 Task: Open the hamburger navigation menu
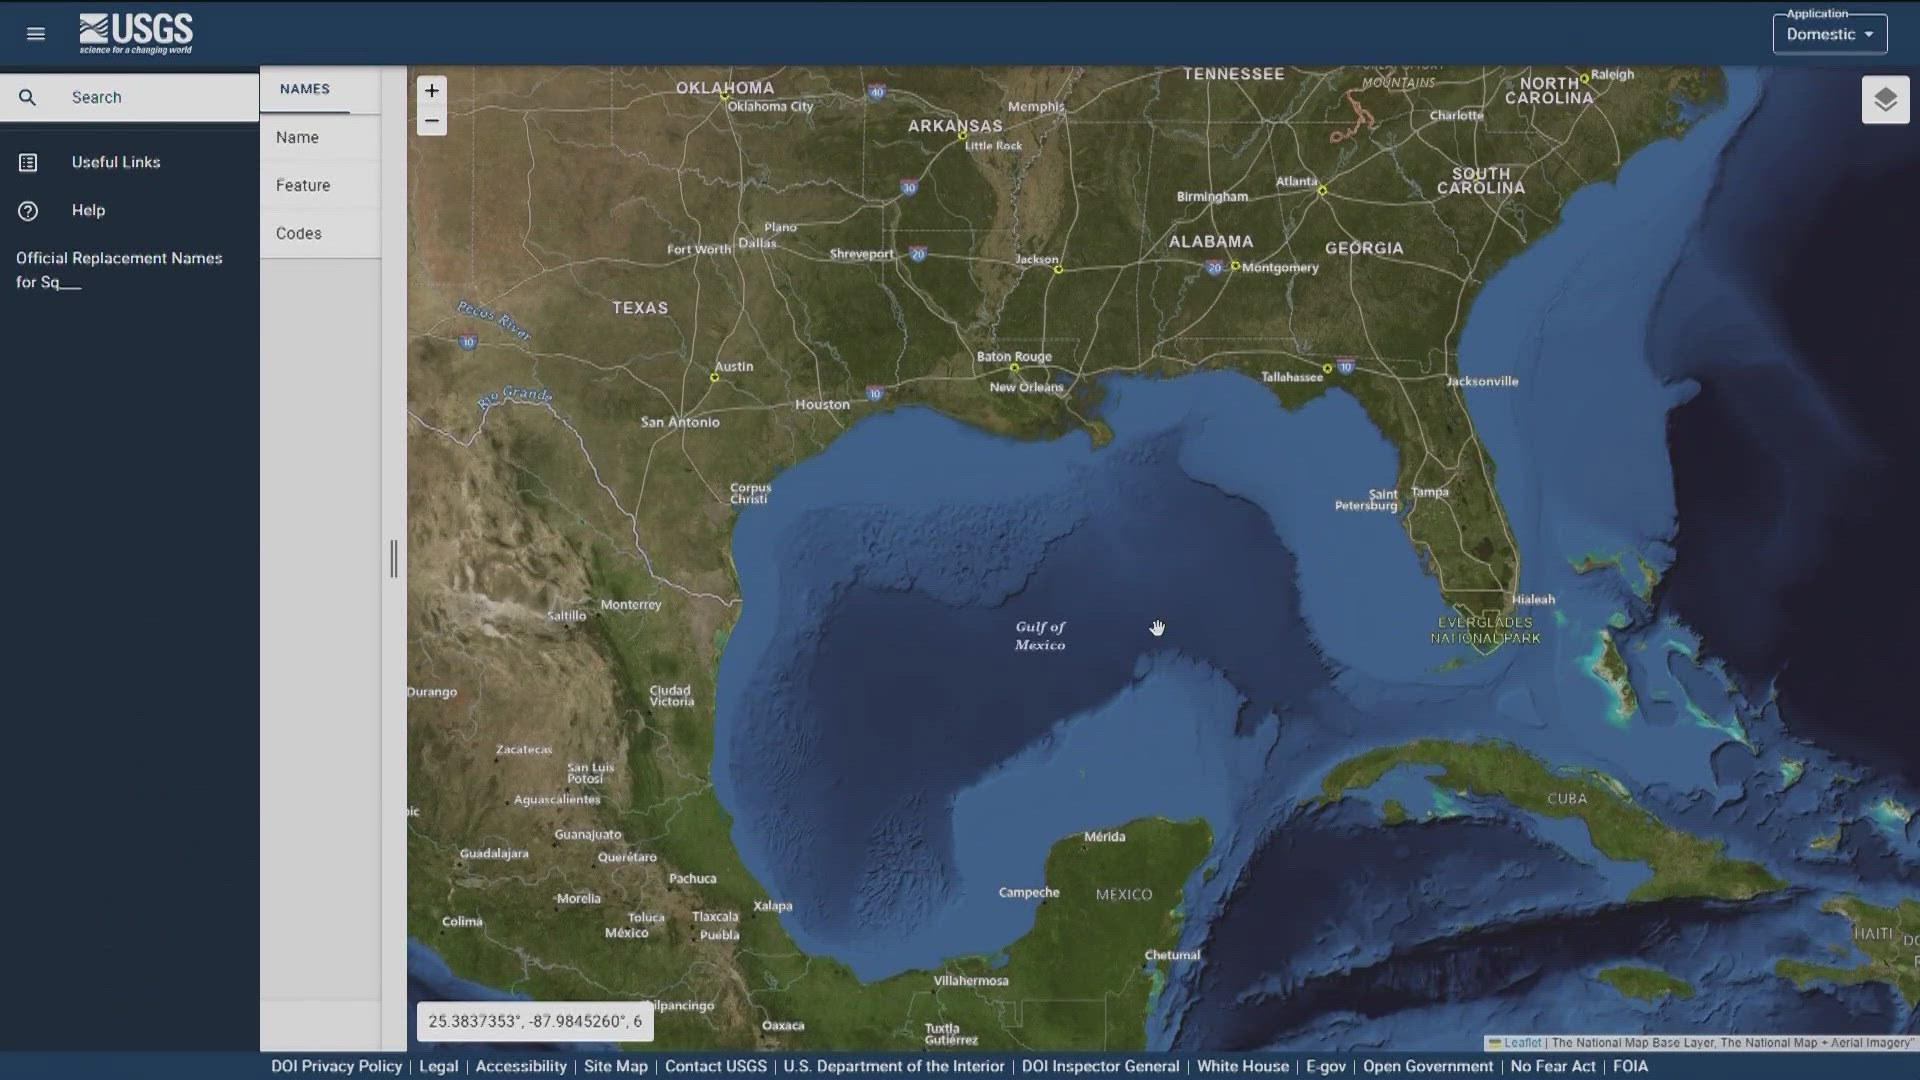point(36,33)
